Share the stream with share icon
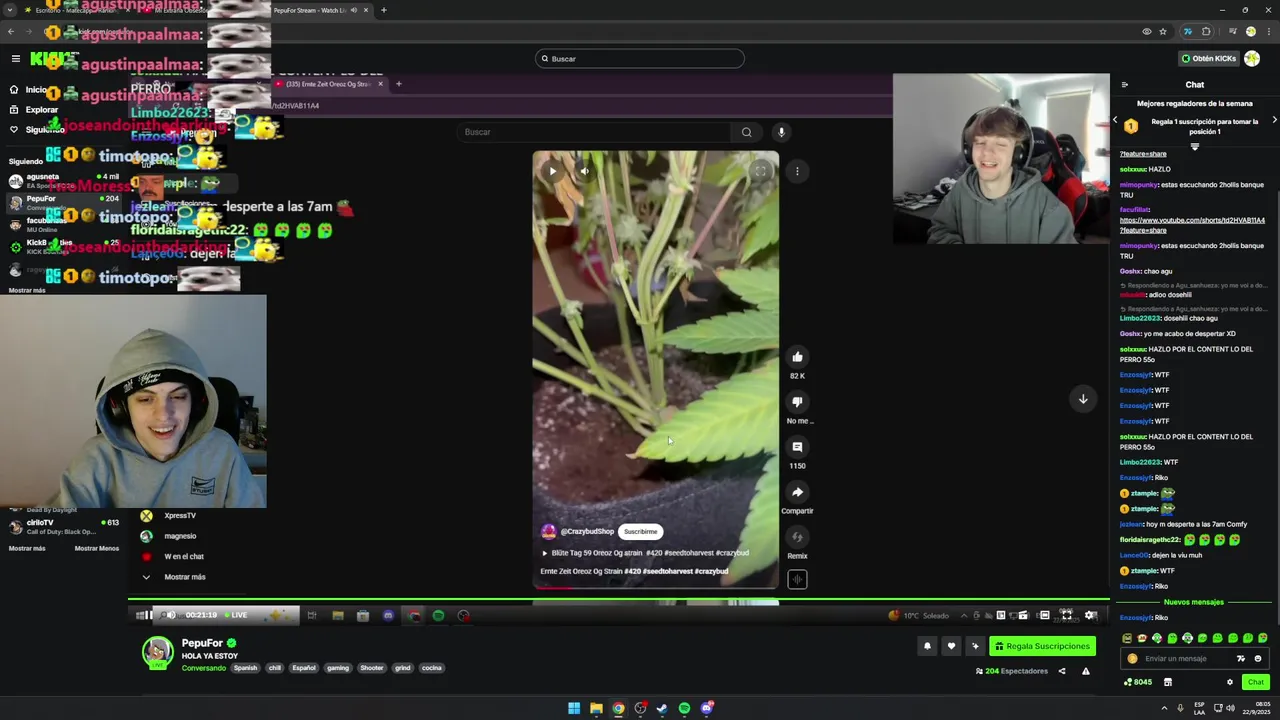 (x=1062, y=671)
